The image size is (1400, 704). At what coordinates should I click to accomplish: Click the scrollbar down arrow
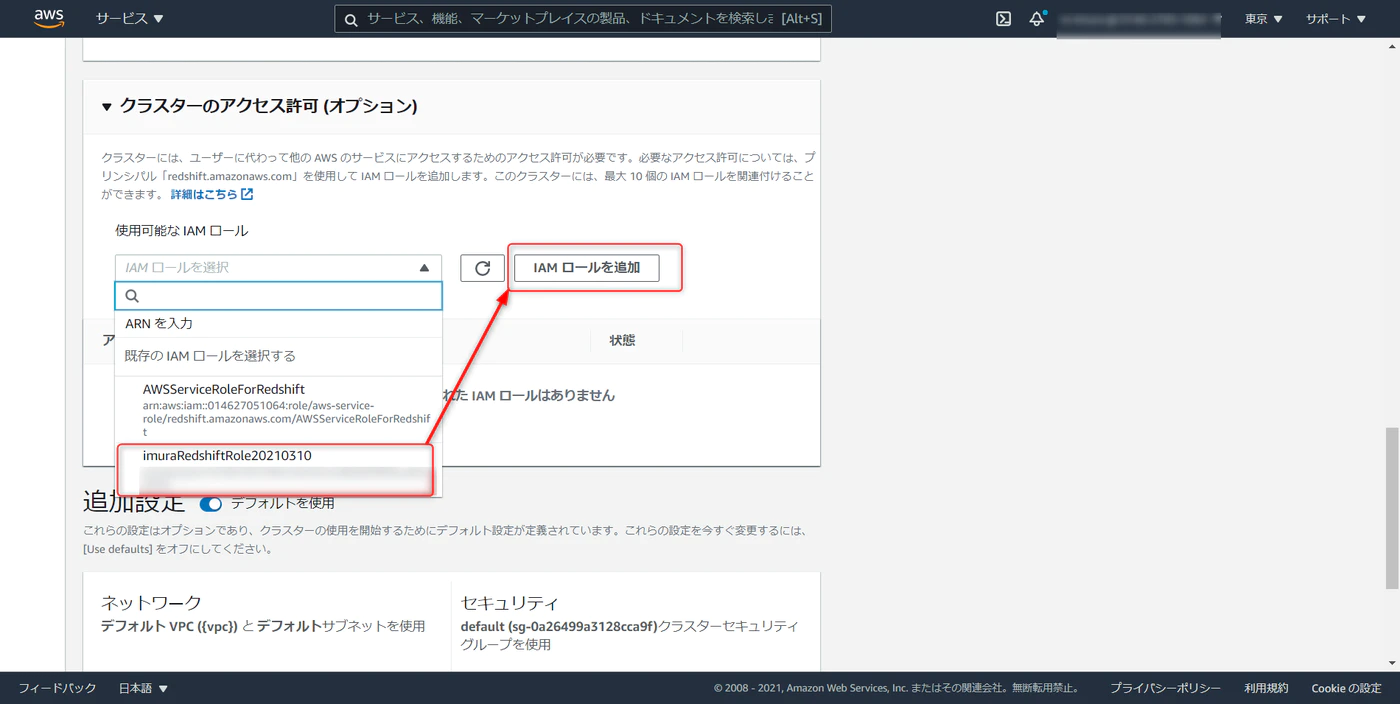click(1392, 663)
